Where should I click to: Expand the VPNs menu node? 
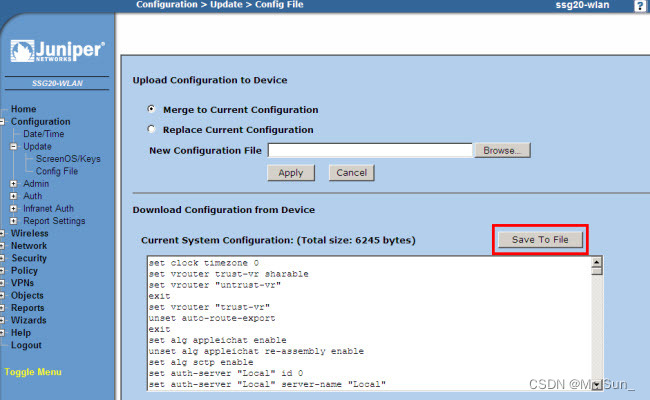click(x=2, y=283)
